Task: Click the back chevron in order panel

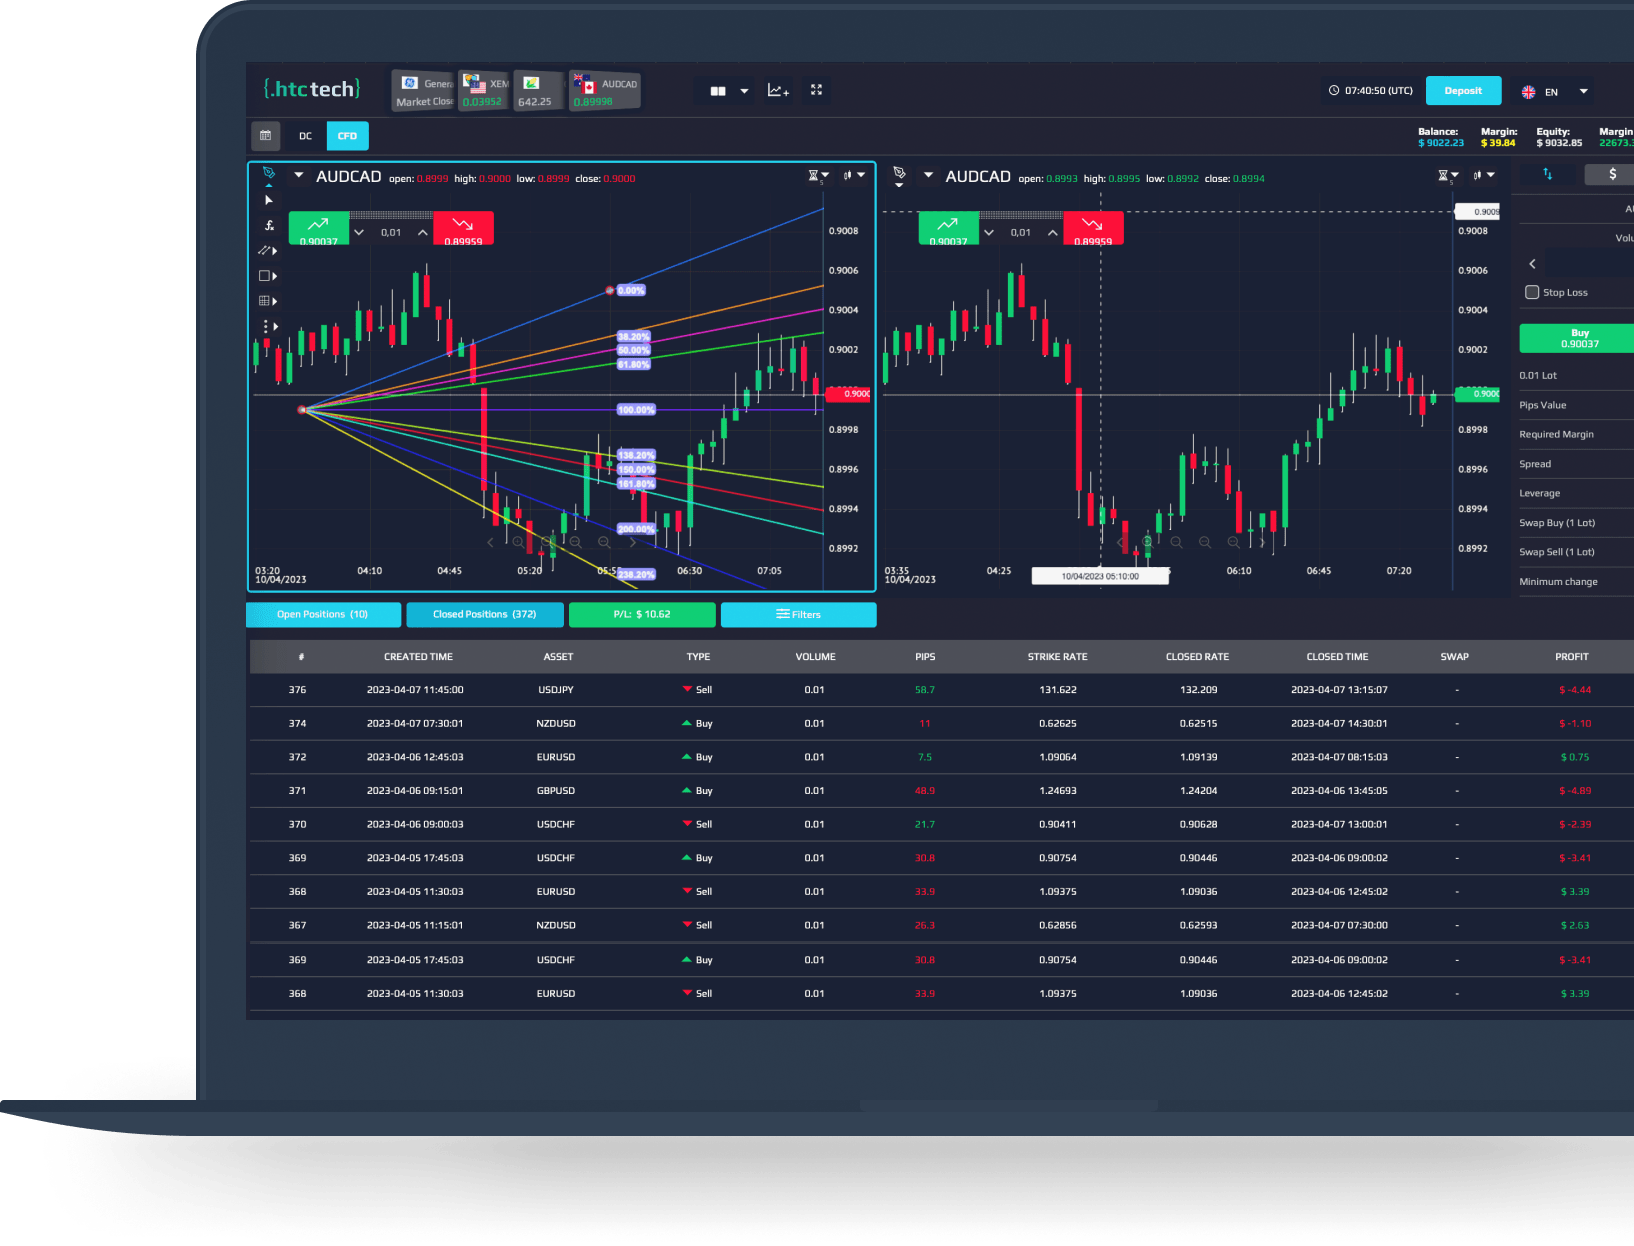Action: pos(1532,264)
